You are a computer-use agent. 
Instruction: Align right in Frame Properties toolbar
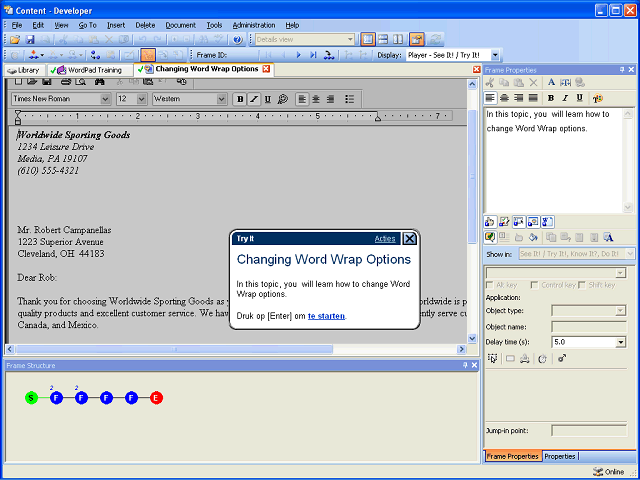(518, 98)
